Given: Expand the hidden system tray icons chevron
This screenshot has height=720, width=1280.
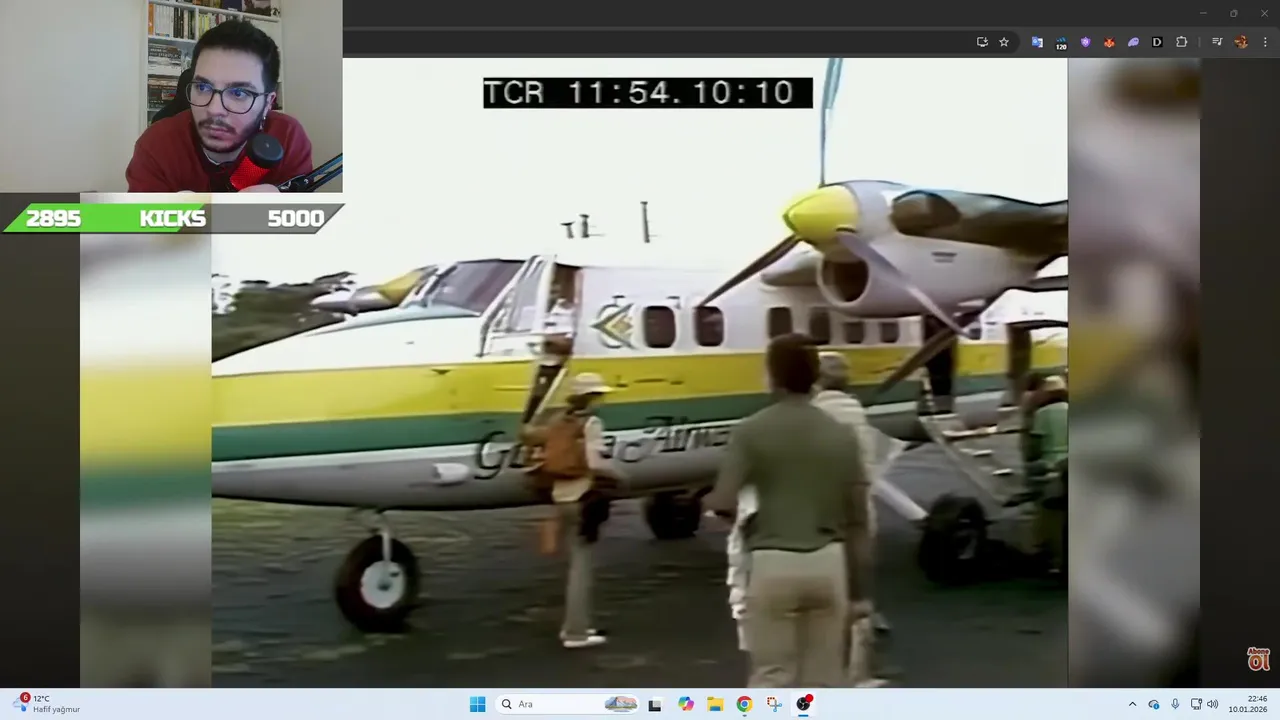Looking at the screenshot, I should (x=1132, y=704).
